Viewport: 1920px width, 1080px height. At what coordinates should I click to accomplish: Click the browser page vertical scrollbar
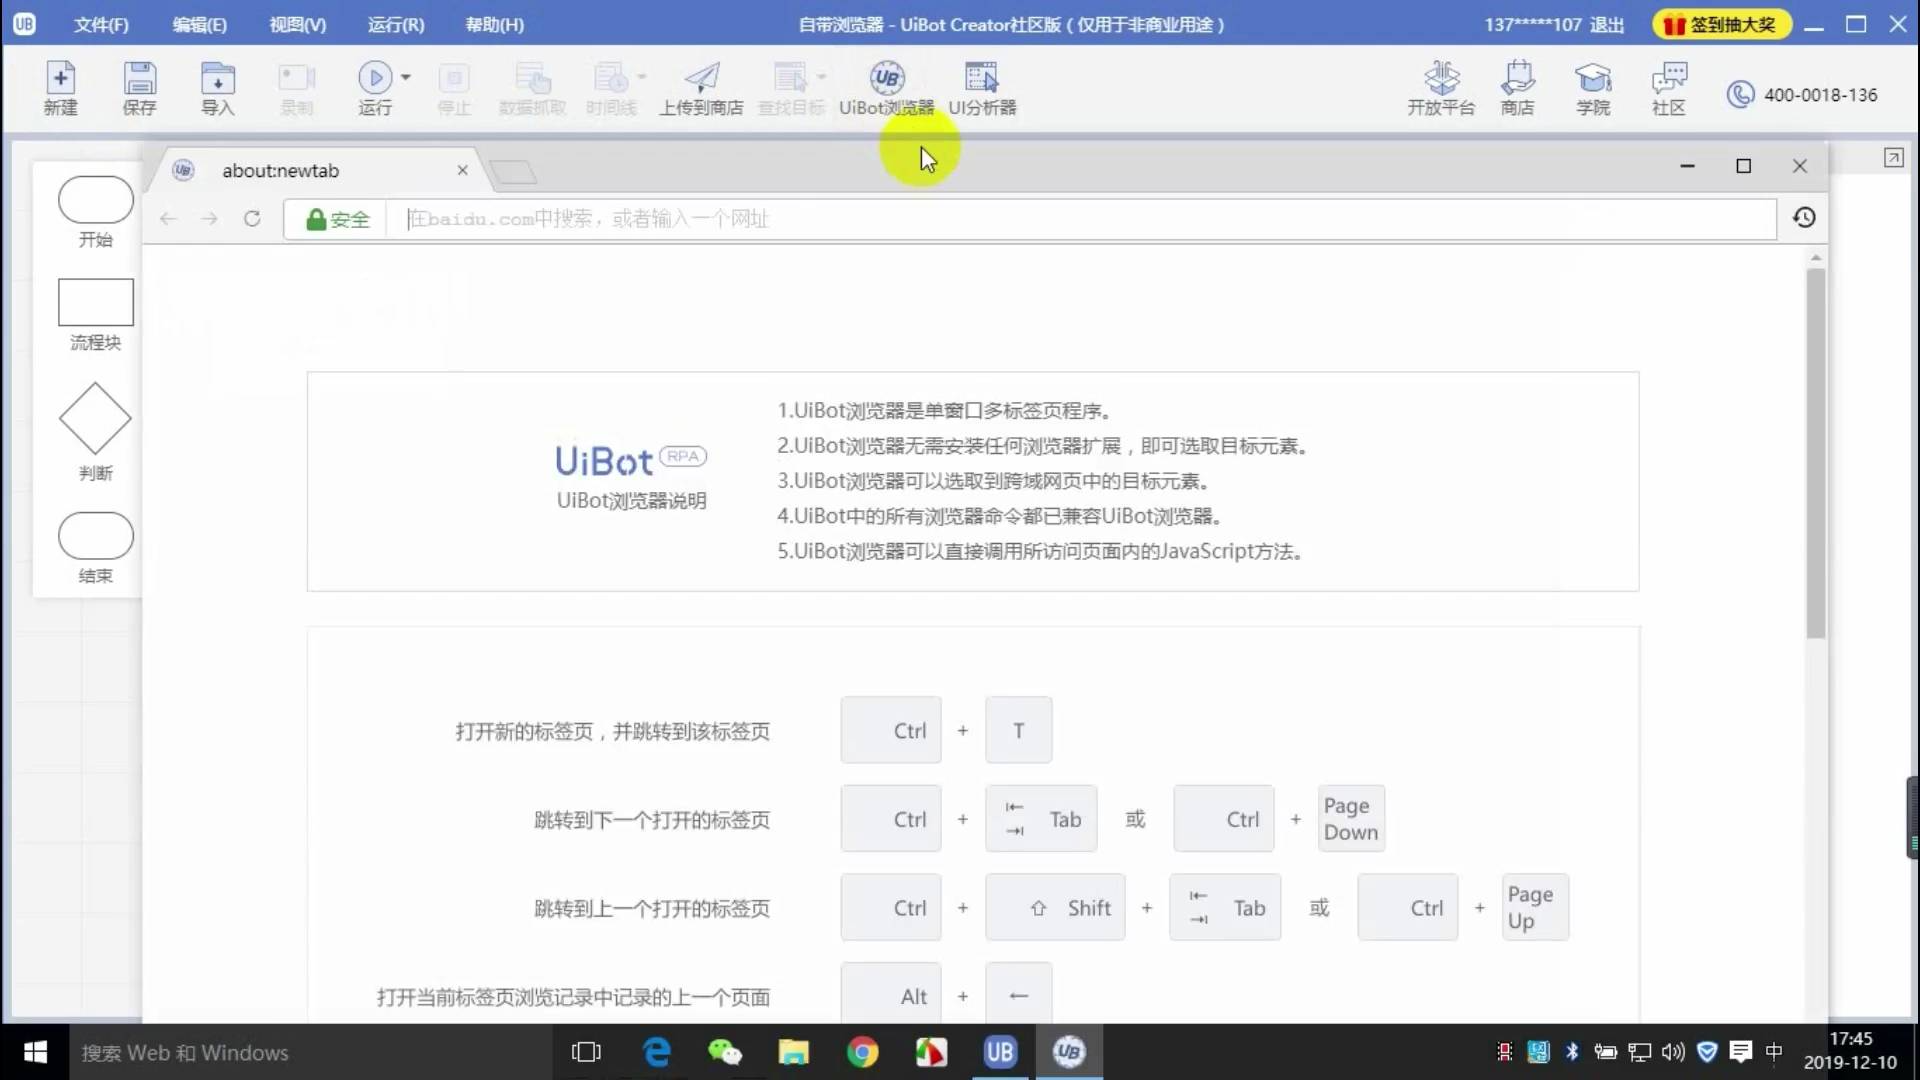point(1815,452)
